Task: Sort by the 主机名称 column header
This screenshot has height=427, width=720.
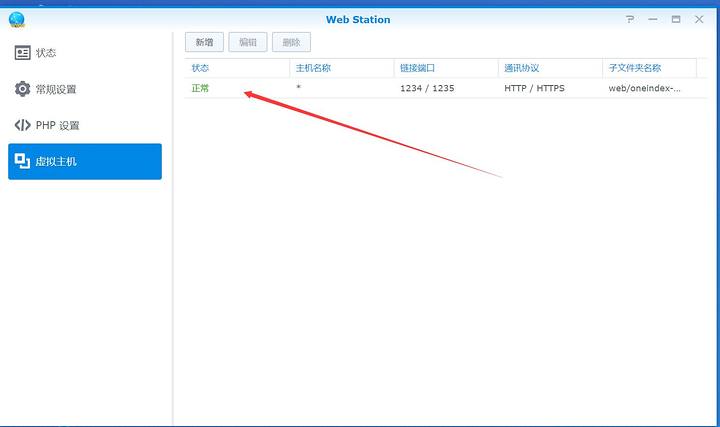Action: [342, 68]
